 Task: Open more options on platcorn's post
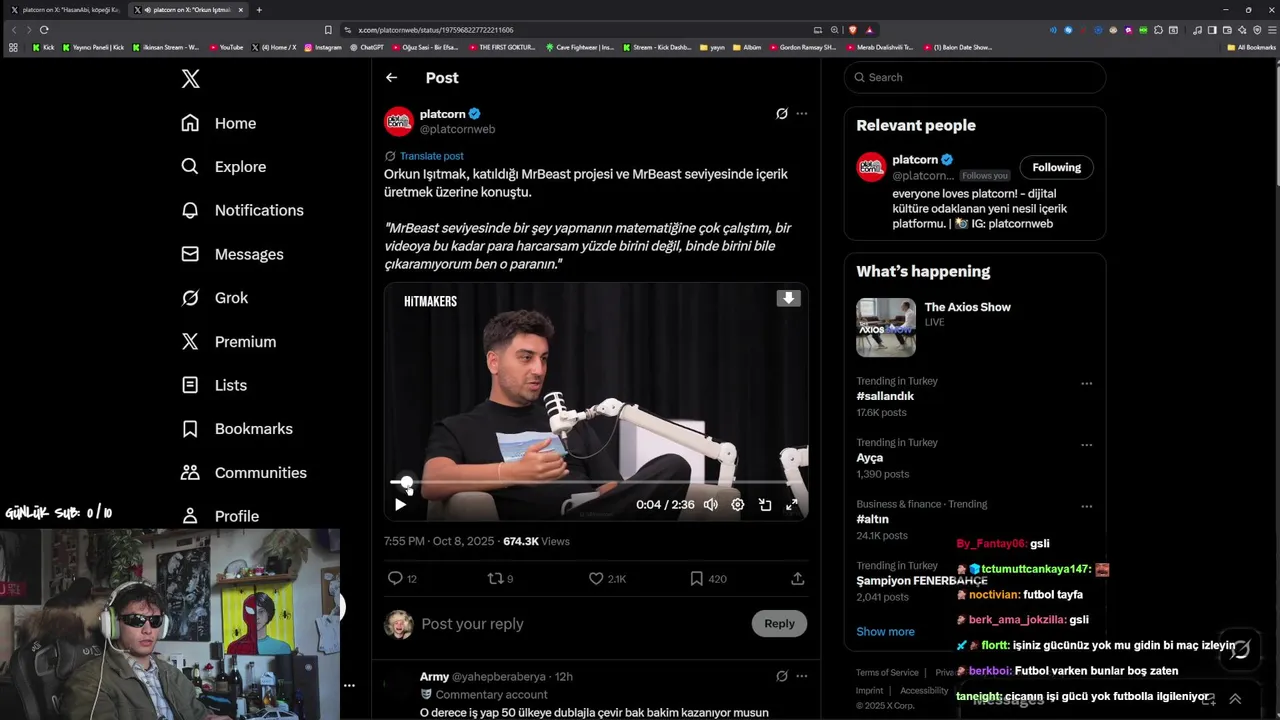[801, 114]
